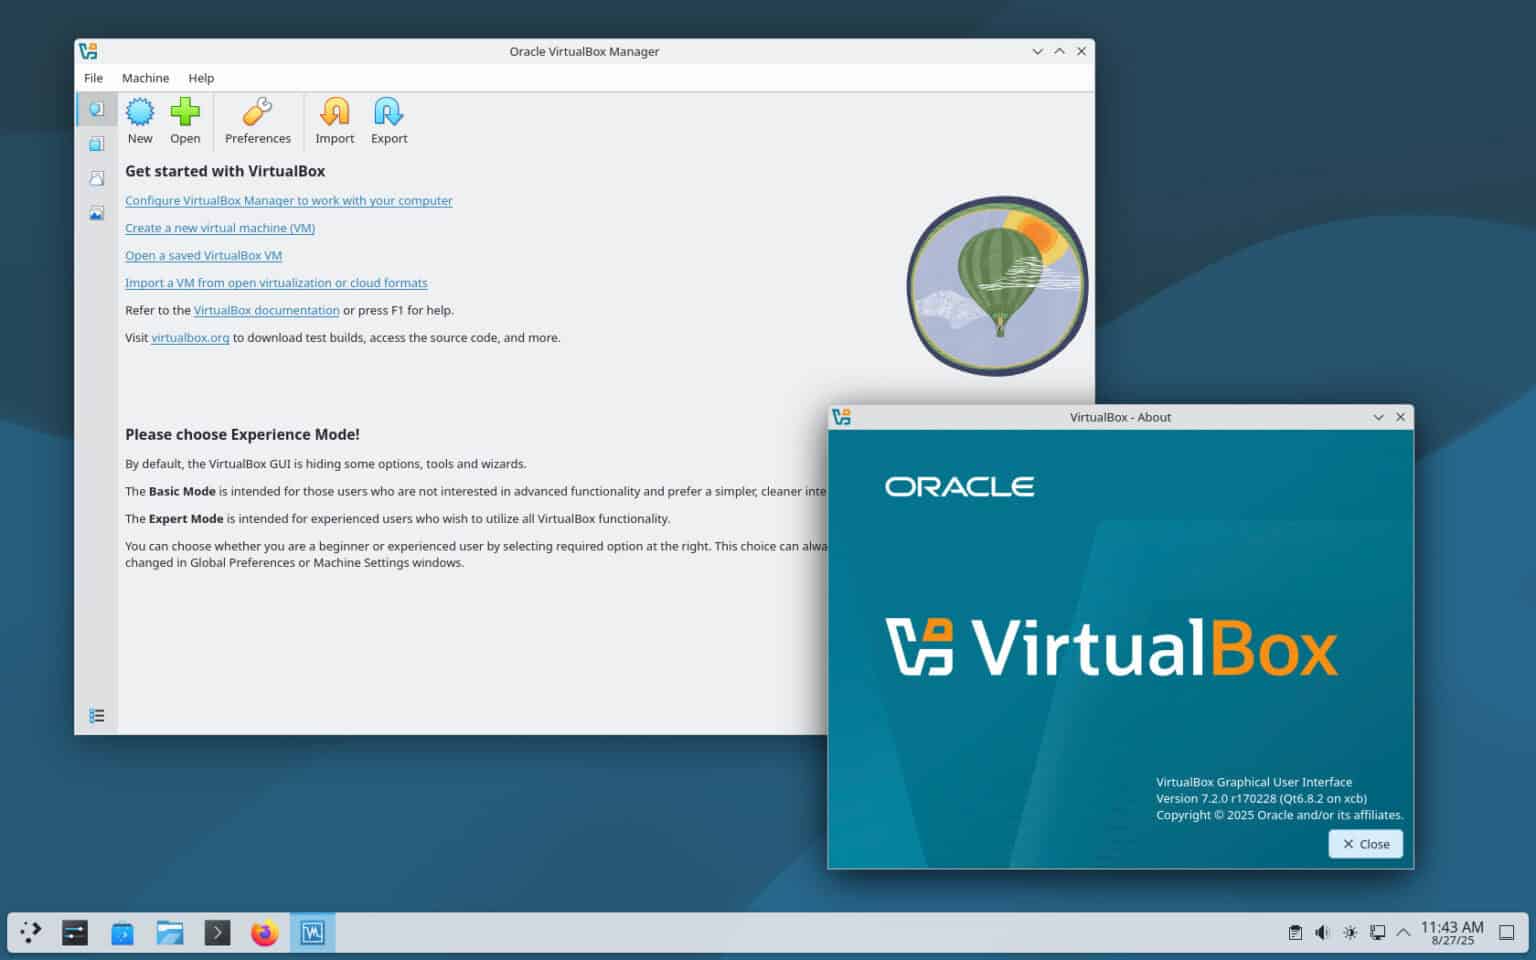Import an appliance via the Import icon
Viewport: 1536px width, 960px height.
click(x=334, y=119)
